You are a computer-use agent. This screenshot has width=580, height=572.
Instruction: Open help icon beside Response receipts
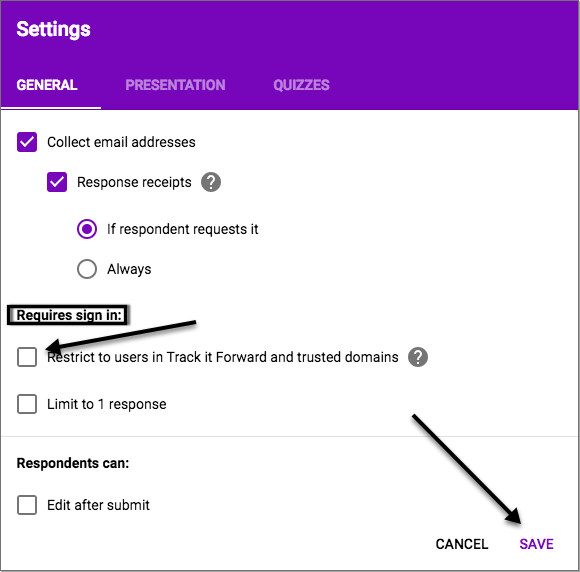(211, 182)
